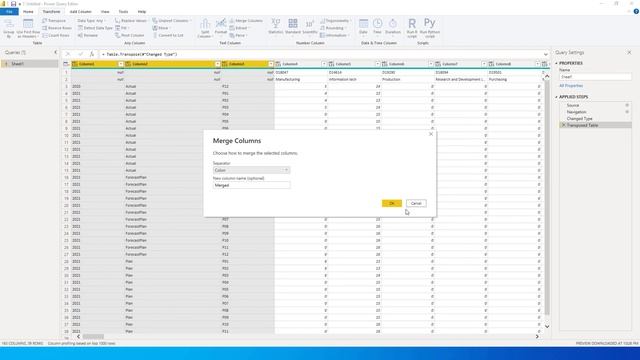Screen dimensions: 640x360
Task: Delete the Transposed Table step via X
Action: 564,125
